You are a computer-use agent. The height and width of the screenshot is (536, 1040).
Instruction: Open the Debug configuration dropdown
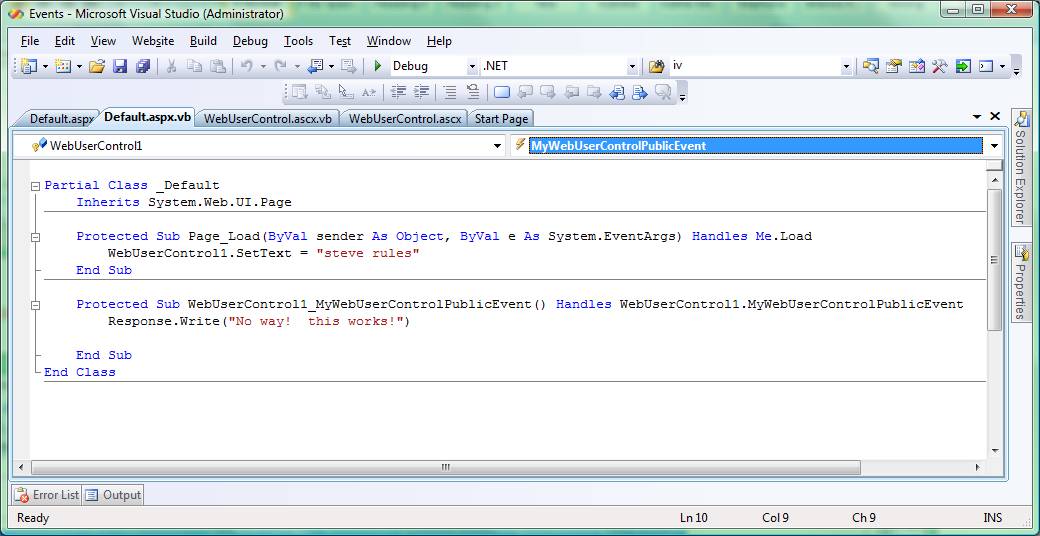coord(472,66)
